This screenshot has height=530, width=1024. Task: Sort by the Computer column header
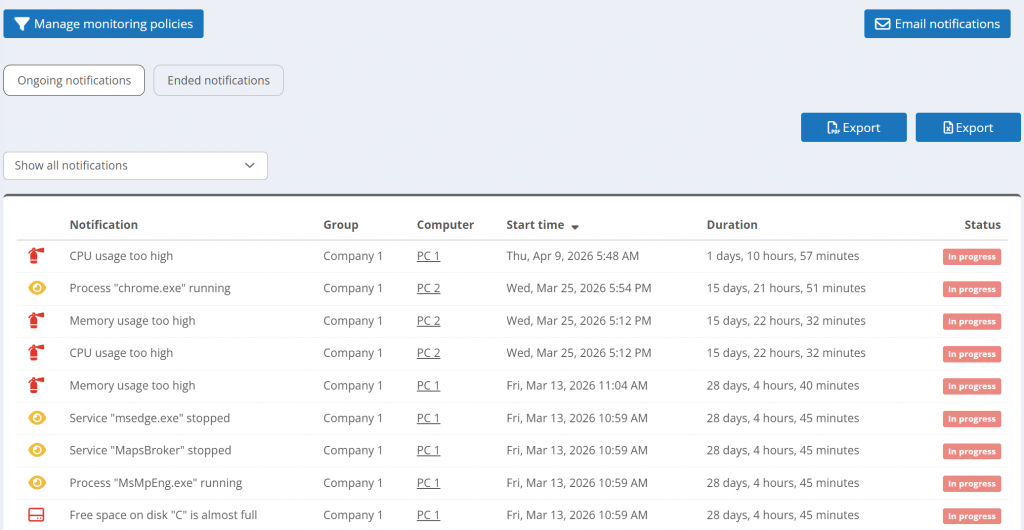[445, 225]
